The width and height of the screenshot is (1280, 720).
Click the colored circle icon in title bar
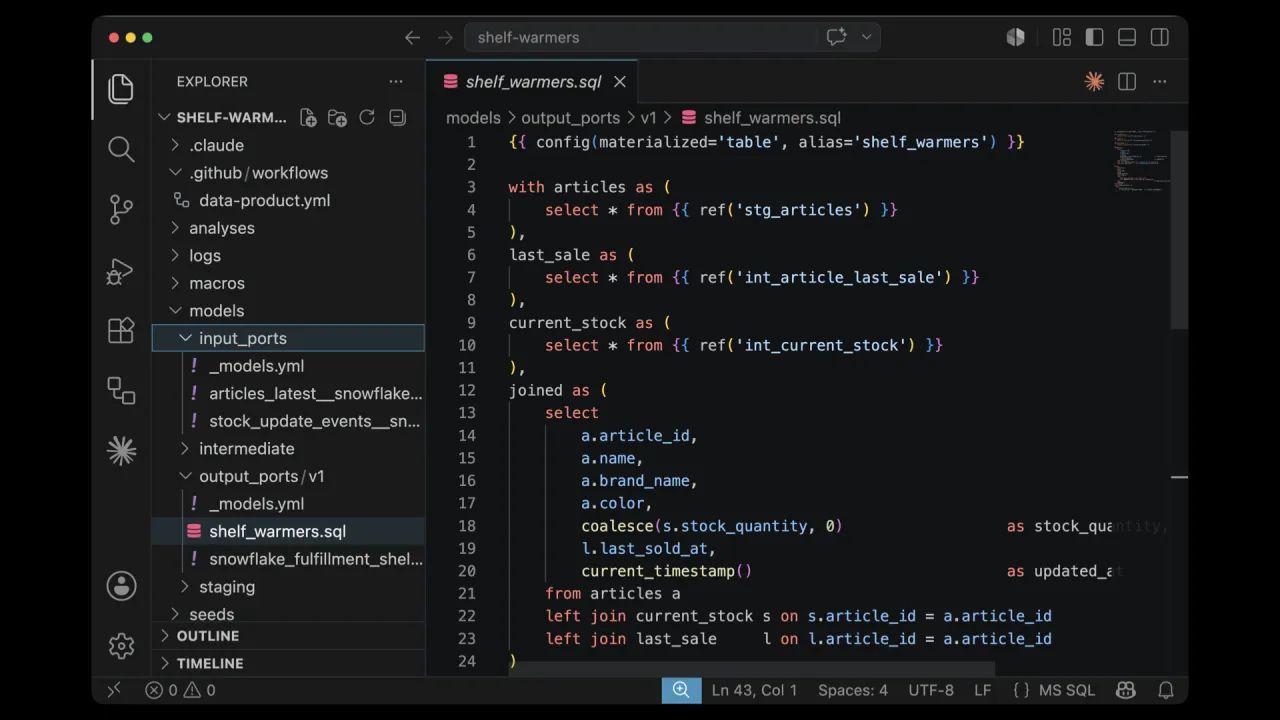click(x=1015, y=37)
